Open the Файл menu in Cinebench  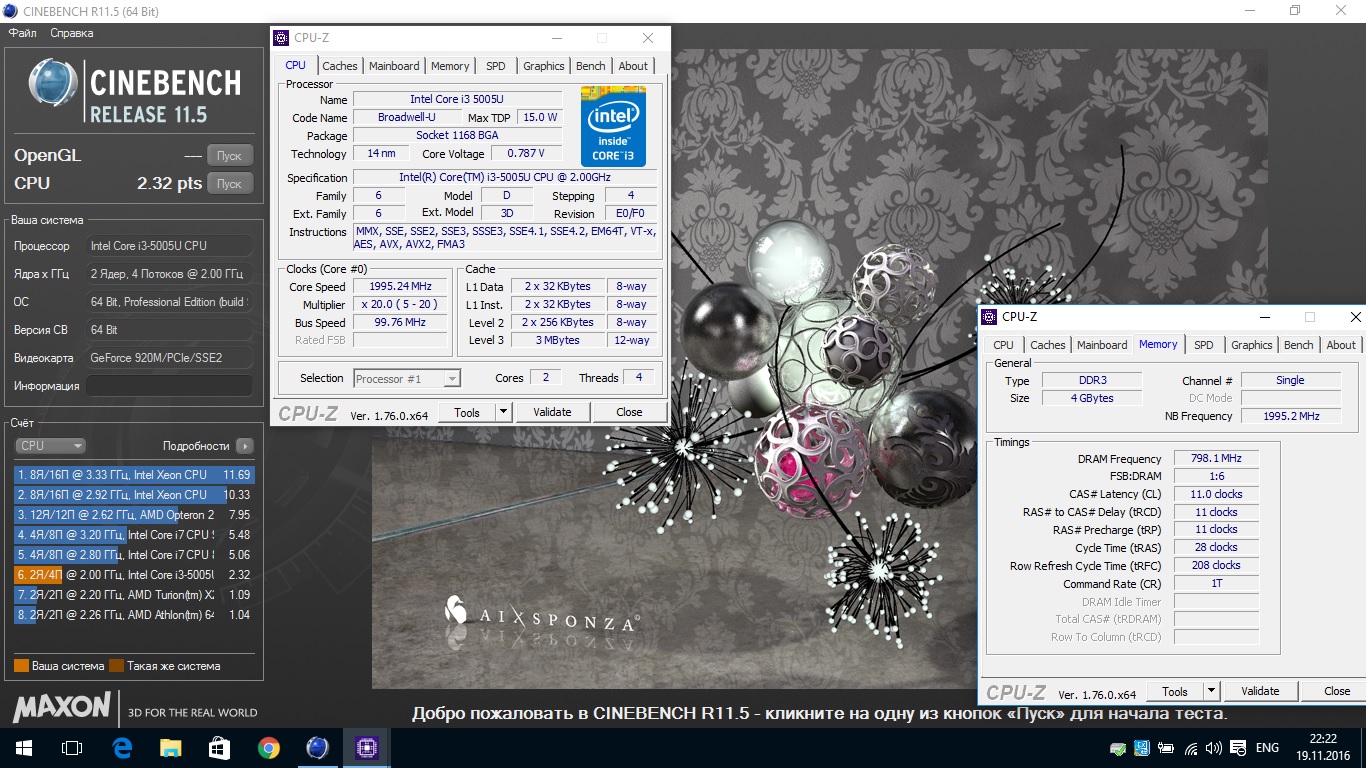point(22,33)
